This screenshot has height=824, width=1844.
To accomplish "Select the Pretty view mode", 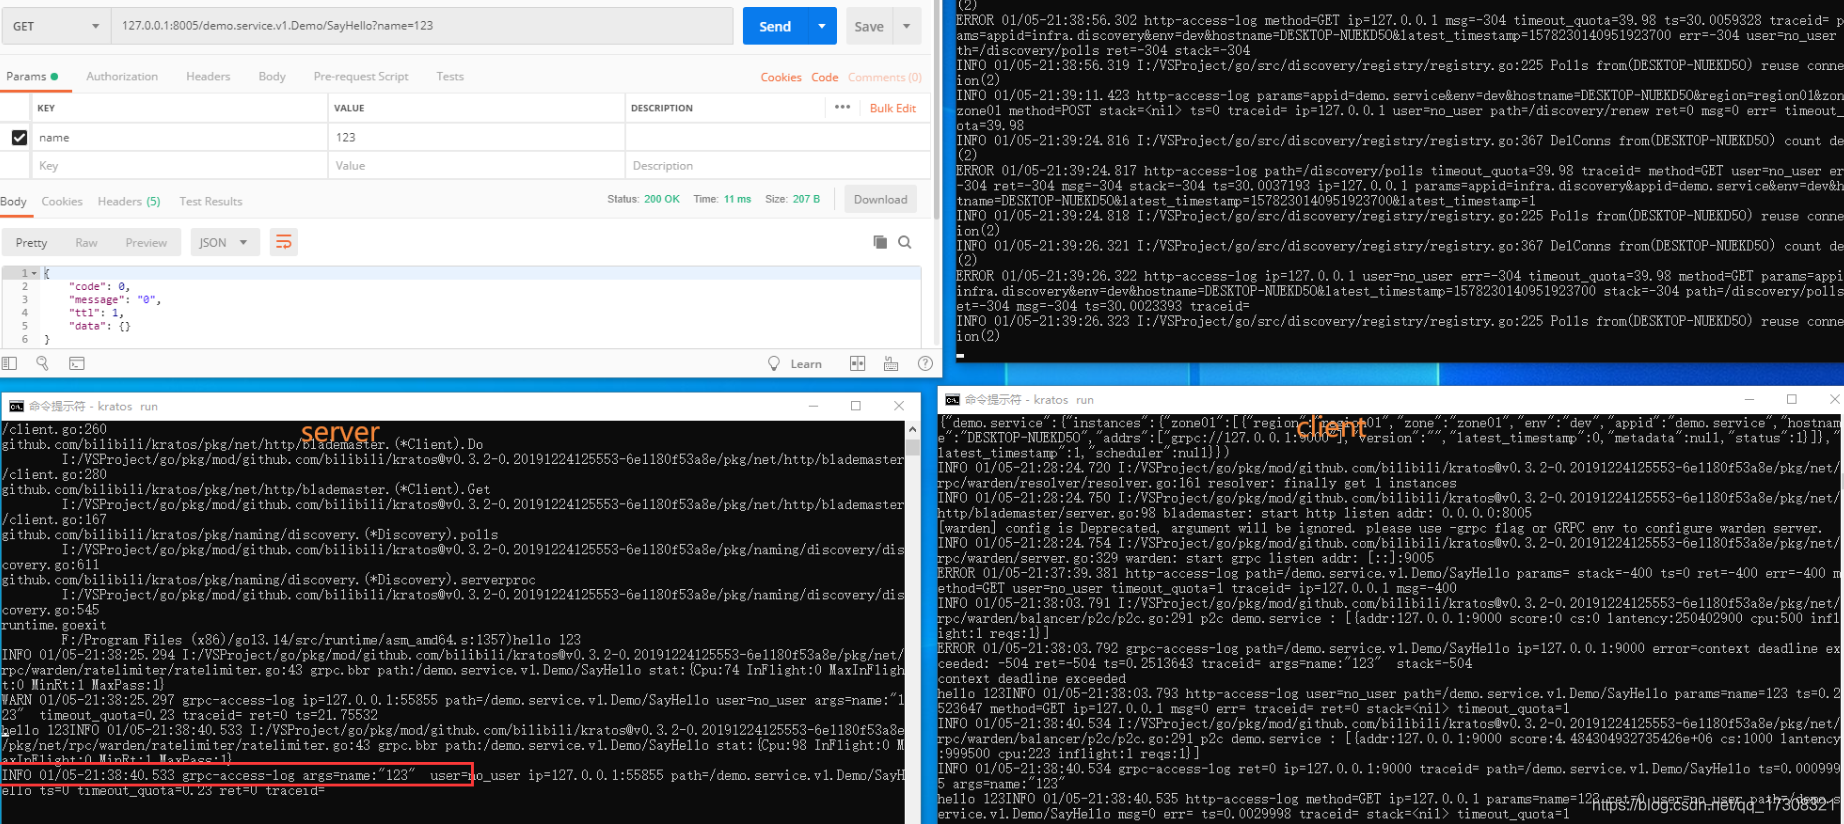I will [x=31, y=242].
